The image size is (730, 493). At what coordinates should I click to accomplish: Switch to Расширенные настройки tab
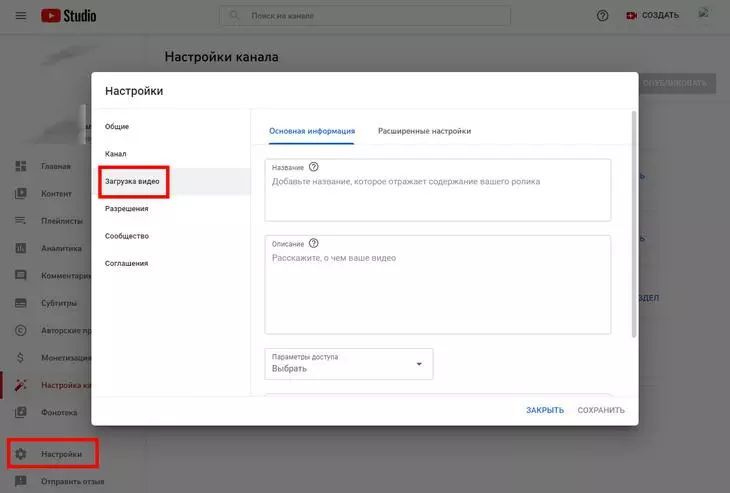coord(424,131)
